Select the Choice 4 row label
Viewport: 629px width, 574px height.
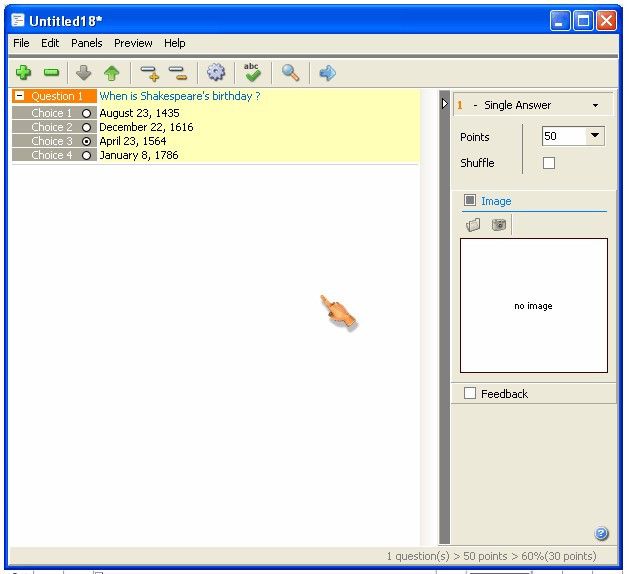point(52,155)
